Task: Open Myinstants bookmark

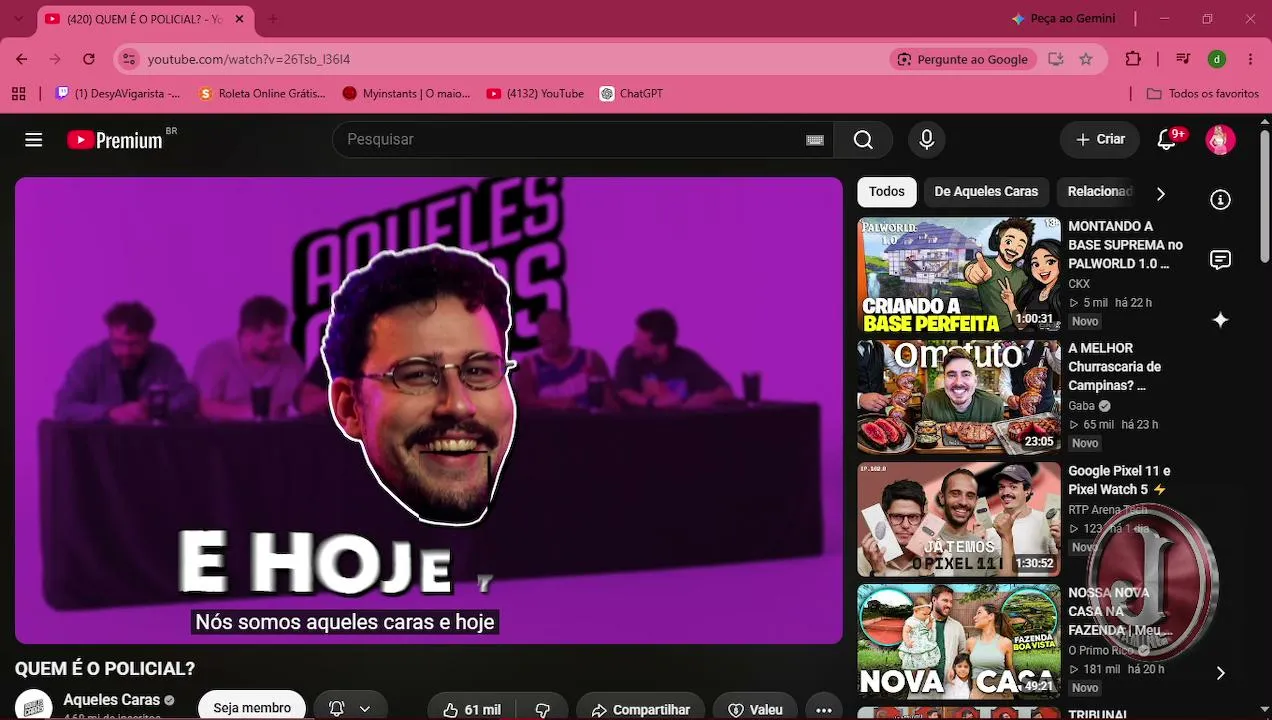Action: click(406, 94)
